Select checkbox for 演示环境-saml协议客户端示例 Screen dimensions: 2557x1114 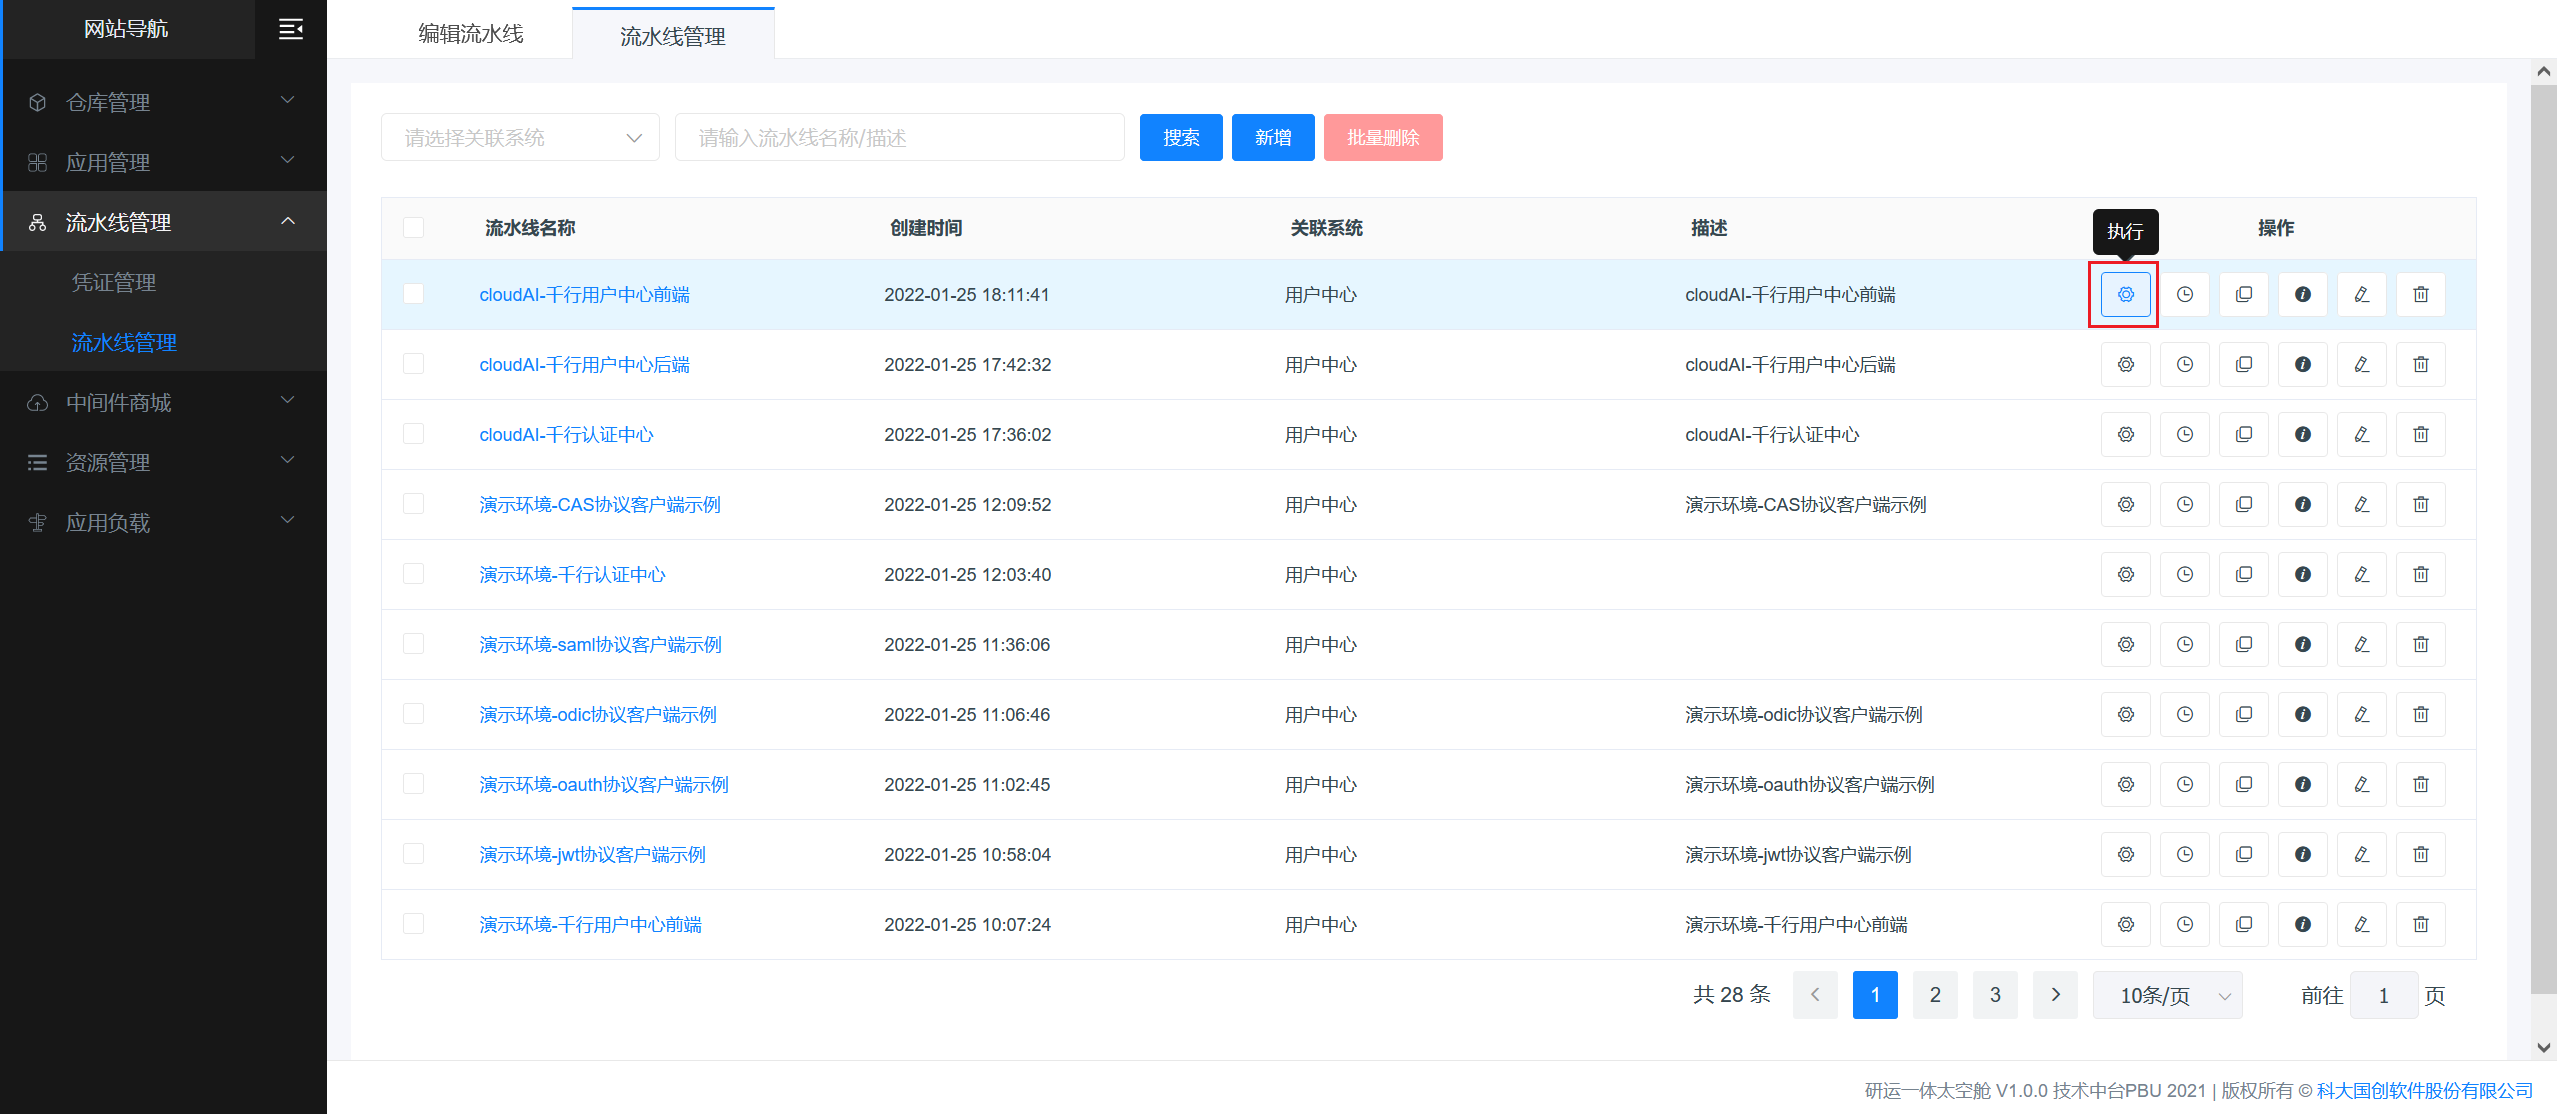click(413, 643)
